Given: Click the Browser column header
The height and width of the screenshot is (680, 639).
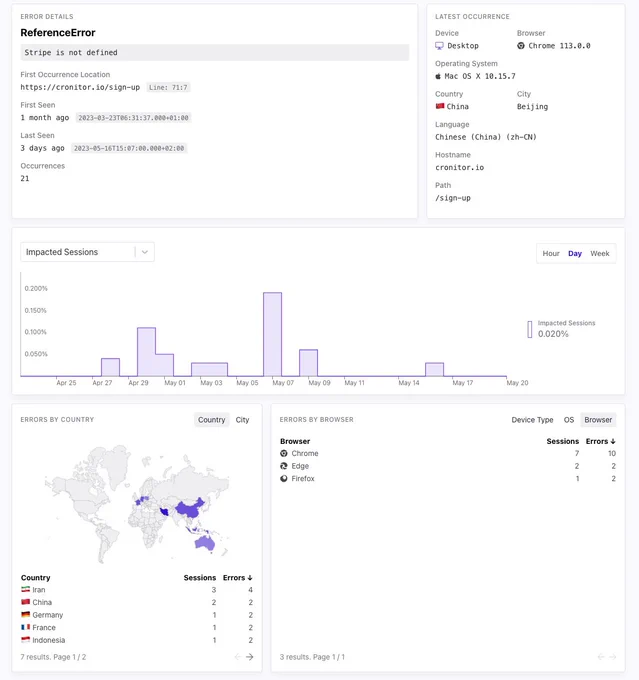Looking at the screenshot, I should [295, 441].
